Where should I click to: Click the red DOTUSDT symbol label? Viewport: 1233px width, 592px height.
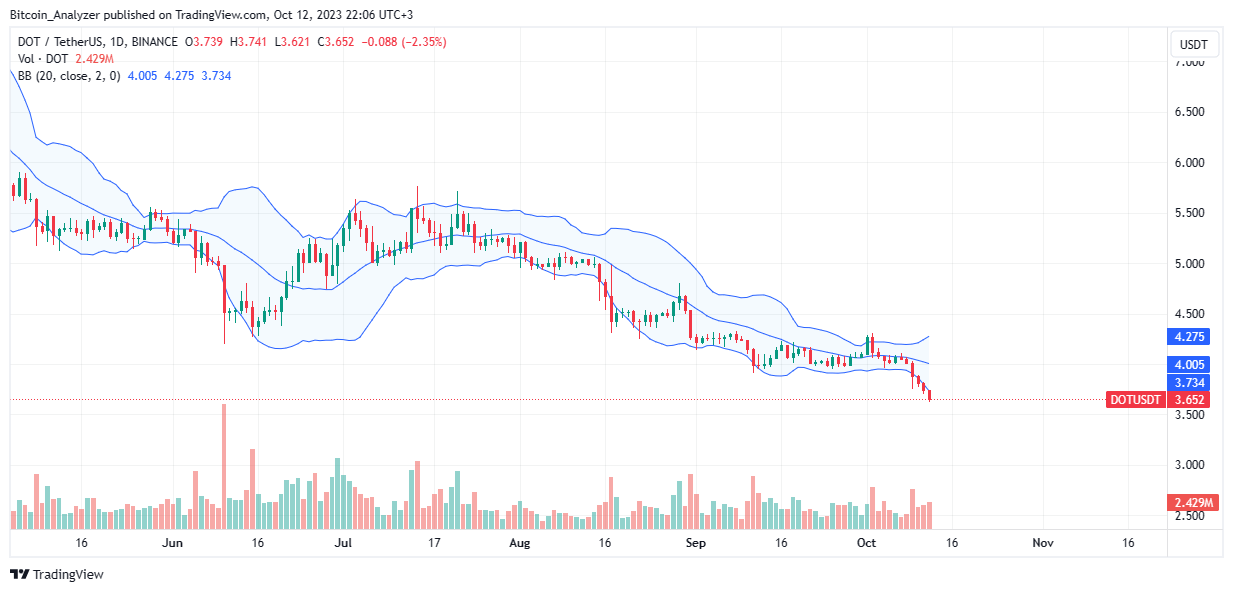(x=1135, y=400)
